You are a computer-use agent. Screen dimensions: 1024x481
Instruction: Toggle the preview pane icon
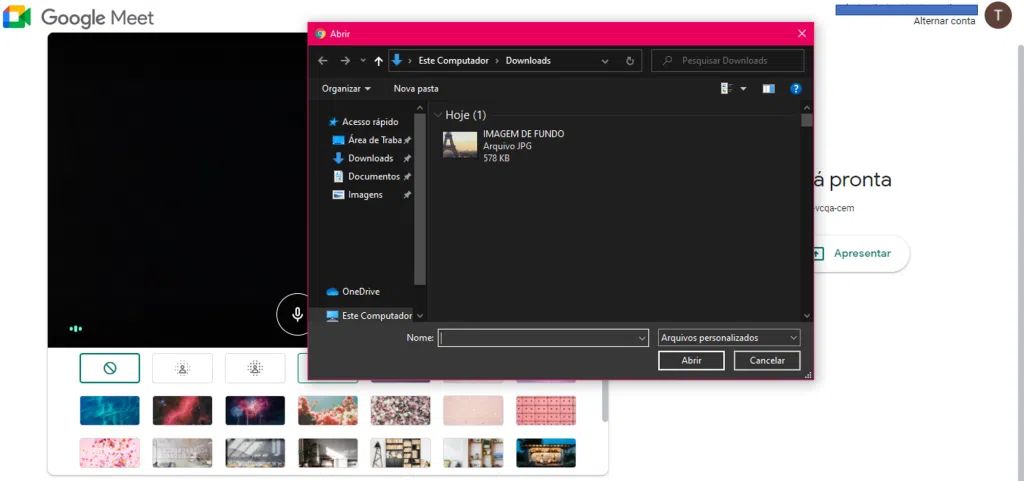pos(768,89)
